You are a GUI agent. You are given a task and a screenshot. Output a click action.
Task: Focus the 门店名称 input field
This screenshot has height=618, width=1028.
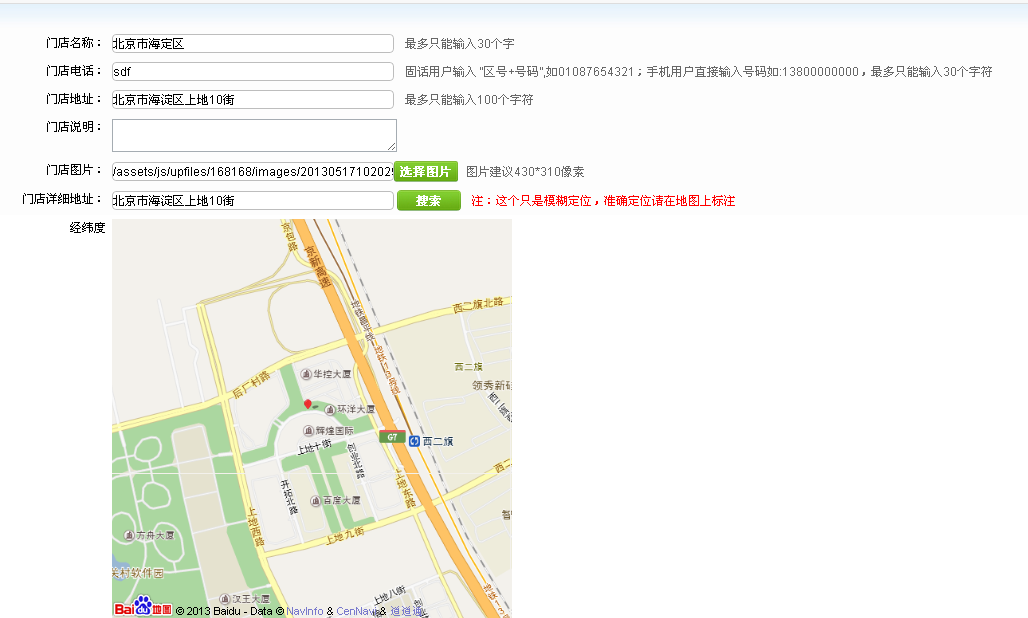tap(252, 44)
